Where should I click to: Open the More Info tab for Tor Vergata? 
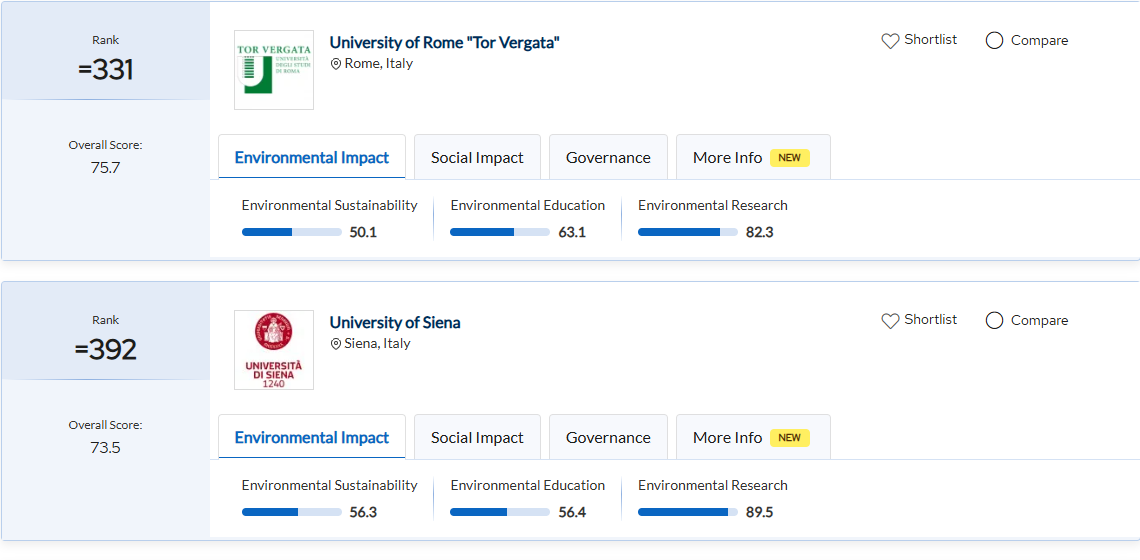pos(727,158)
